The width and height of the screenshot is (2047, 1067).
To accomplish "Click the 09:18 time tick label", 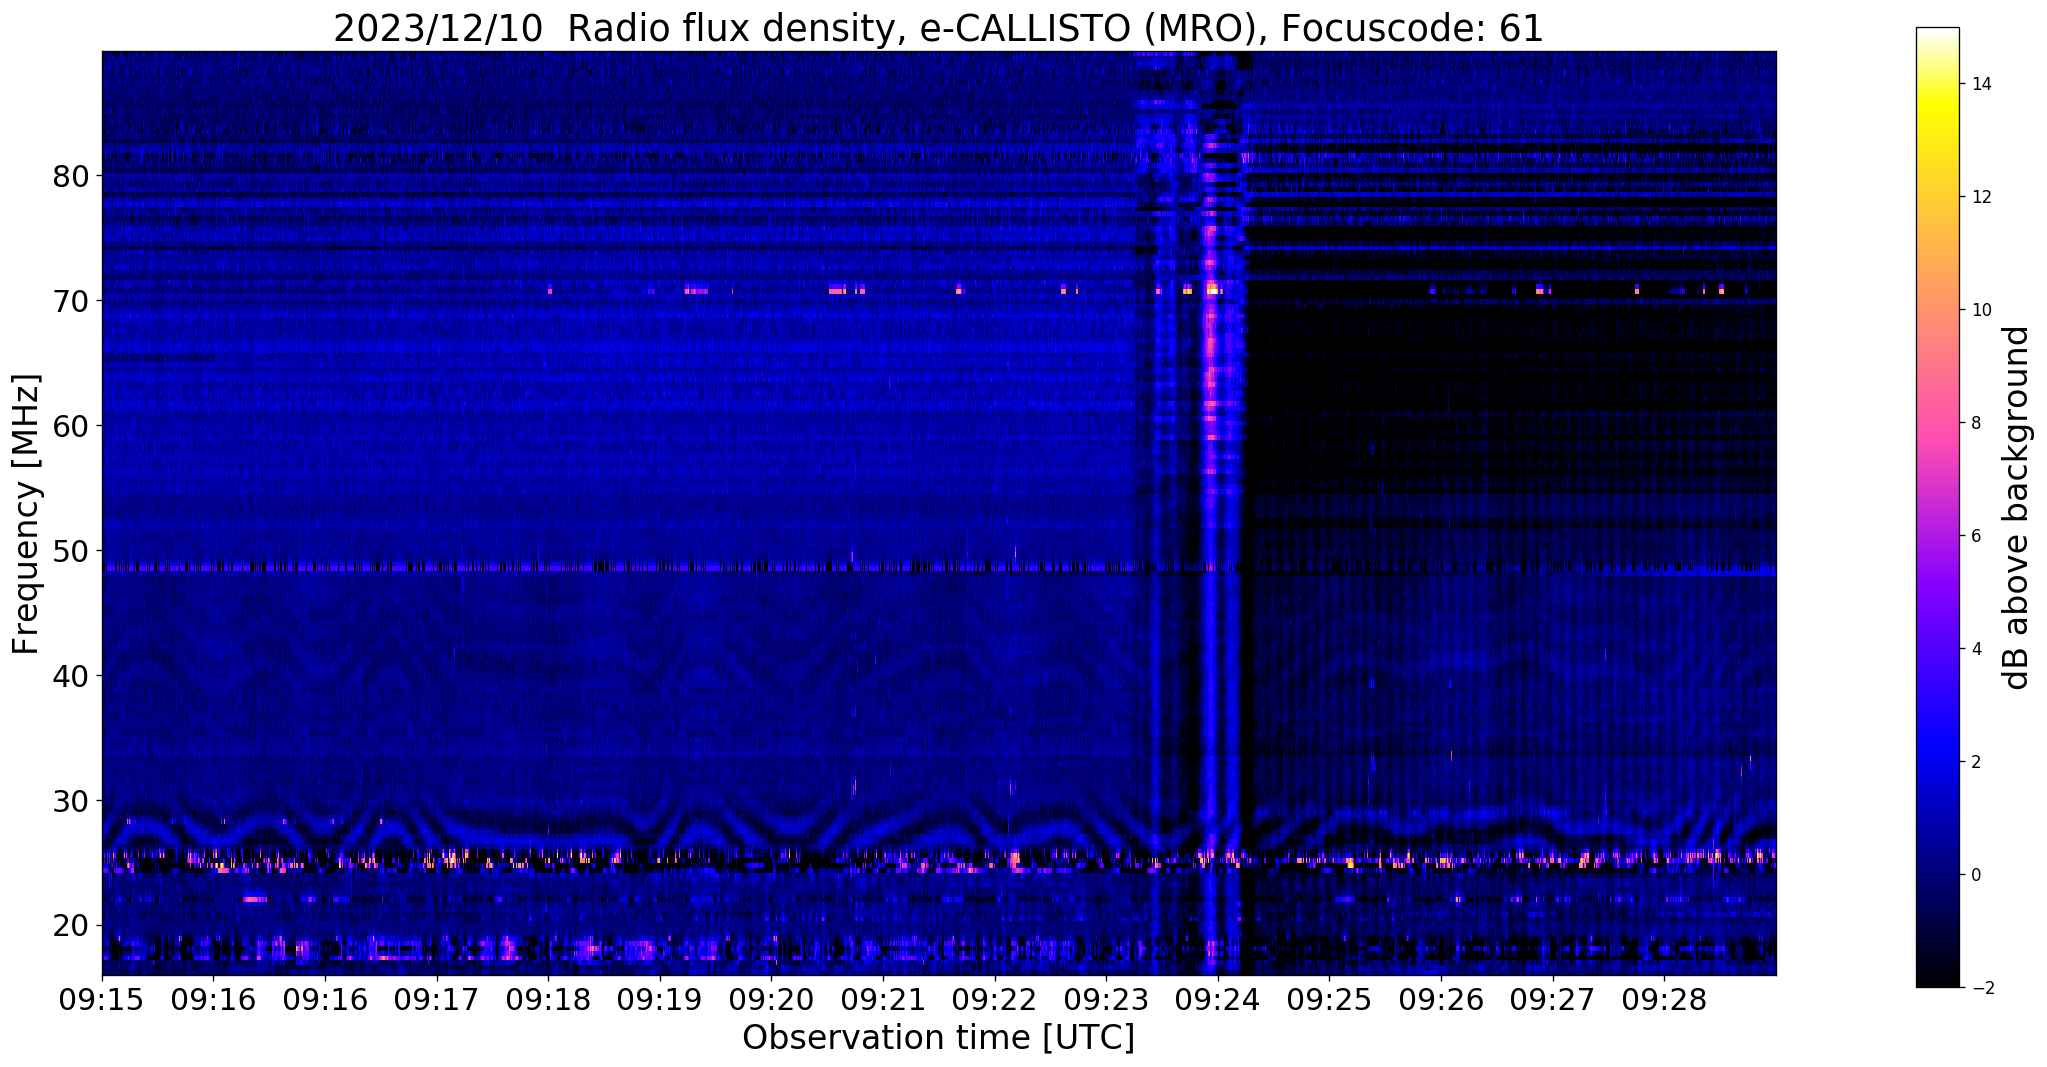I will pyautogui.click(x=548, y=999).
